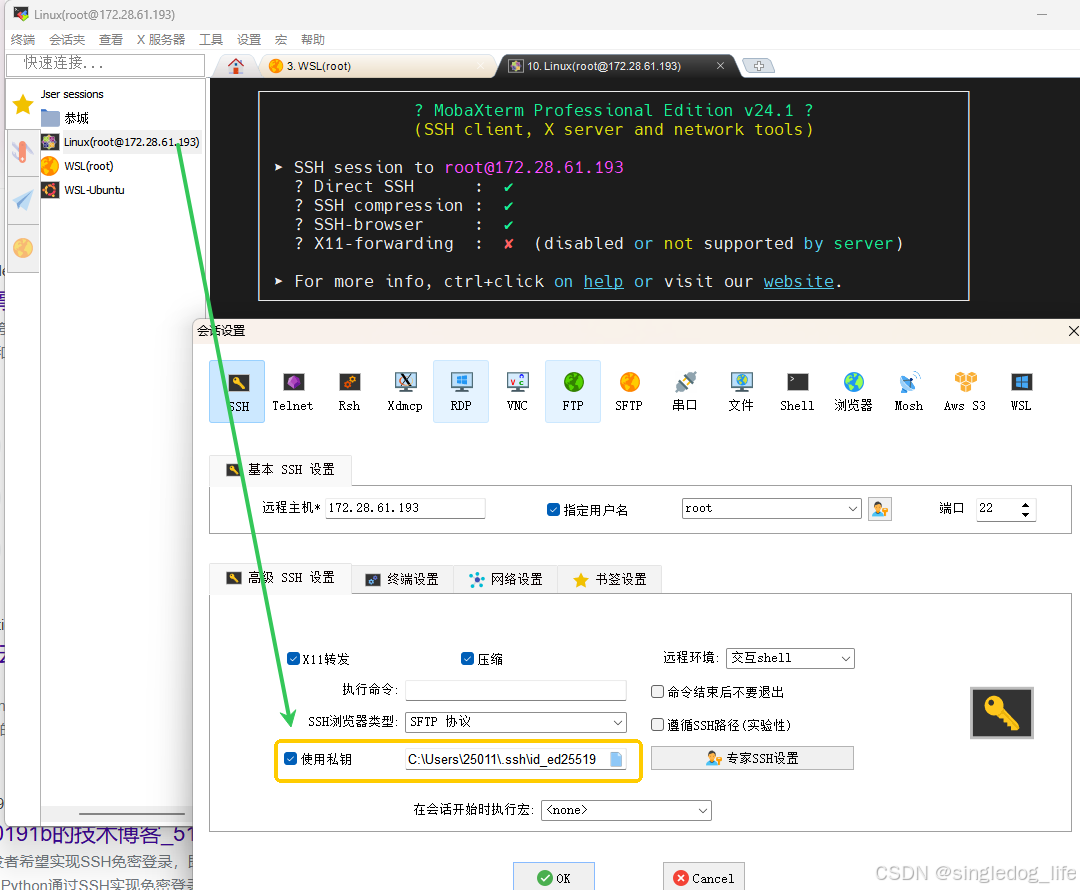Click the 执行命令 input field
This screenshot has height=890, width=1080.
tap(516, 690)
